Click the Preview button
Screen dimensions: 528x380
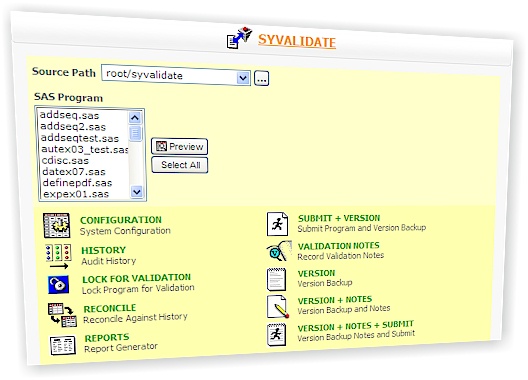coord(179,147)
